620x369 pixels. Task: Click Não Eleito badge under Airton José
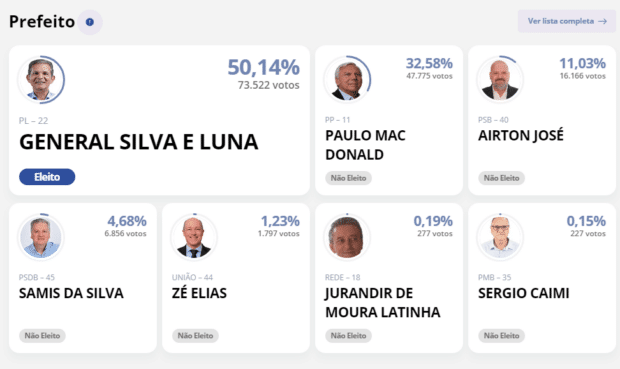click(501, 178)
